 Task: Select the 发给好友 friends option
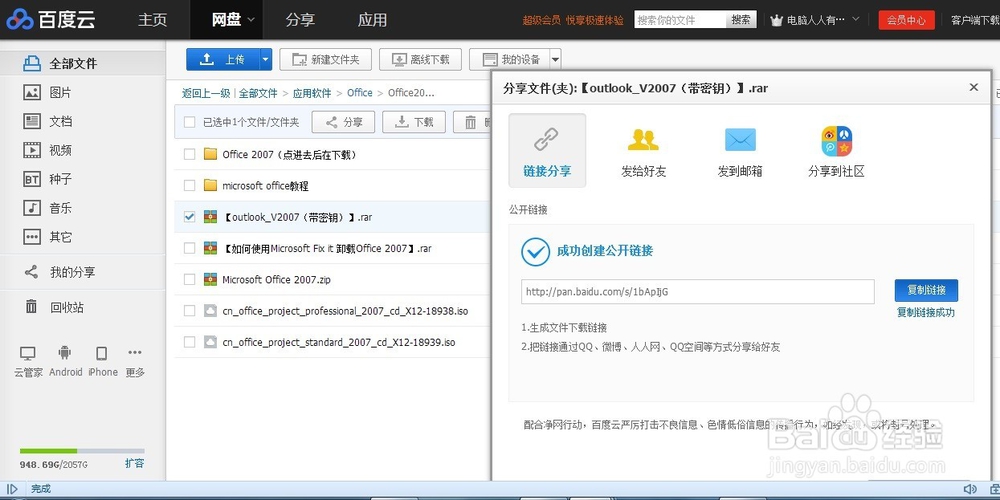[643, 152]
